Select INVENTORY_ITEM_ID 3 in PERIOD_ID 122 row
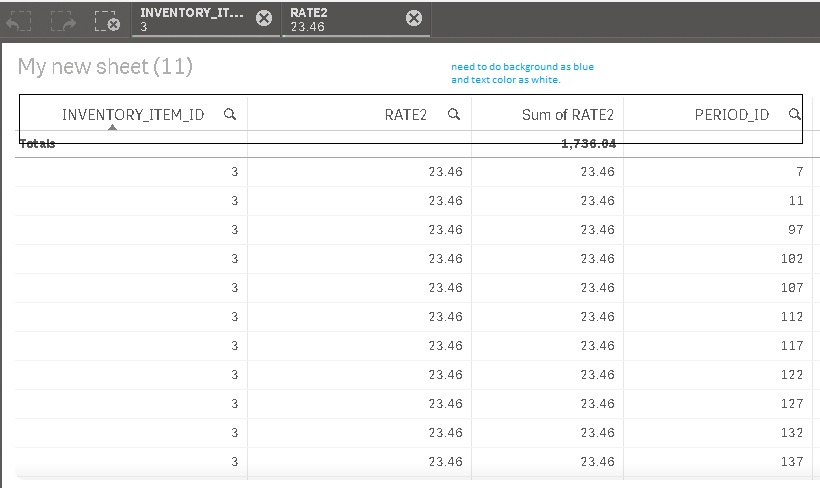 point(234,375)
